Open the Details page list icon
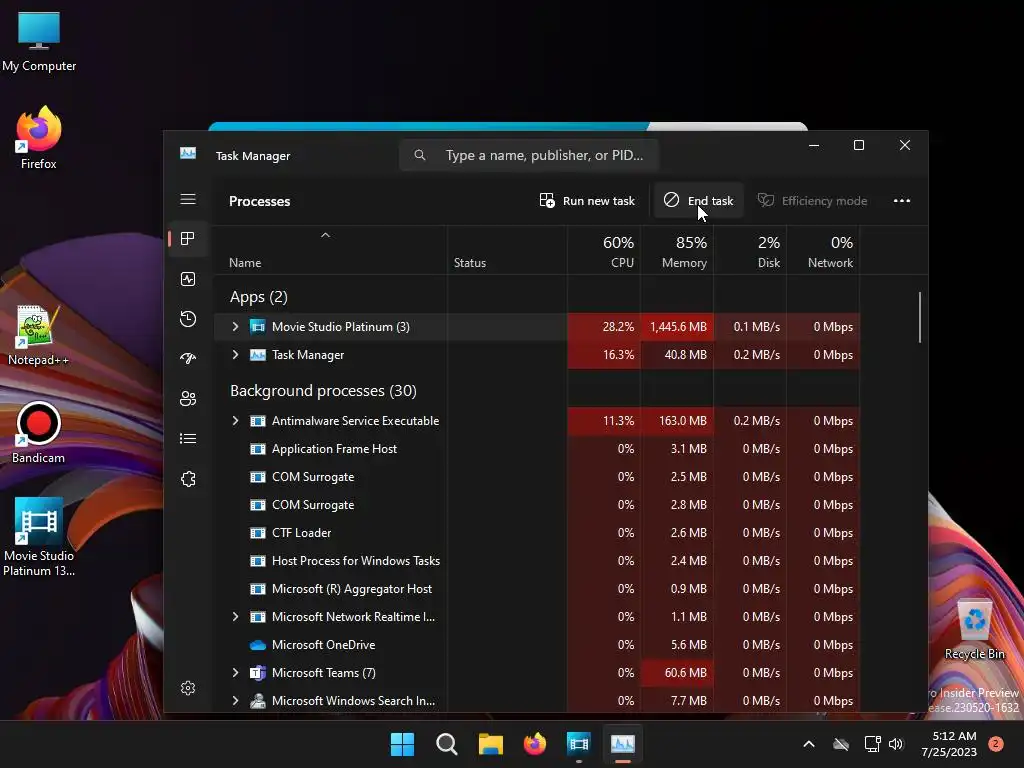 coord(188,438)
